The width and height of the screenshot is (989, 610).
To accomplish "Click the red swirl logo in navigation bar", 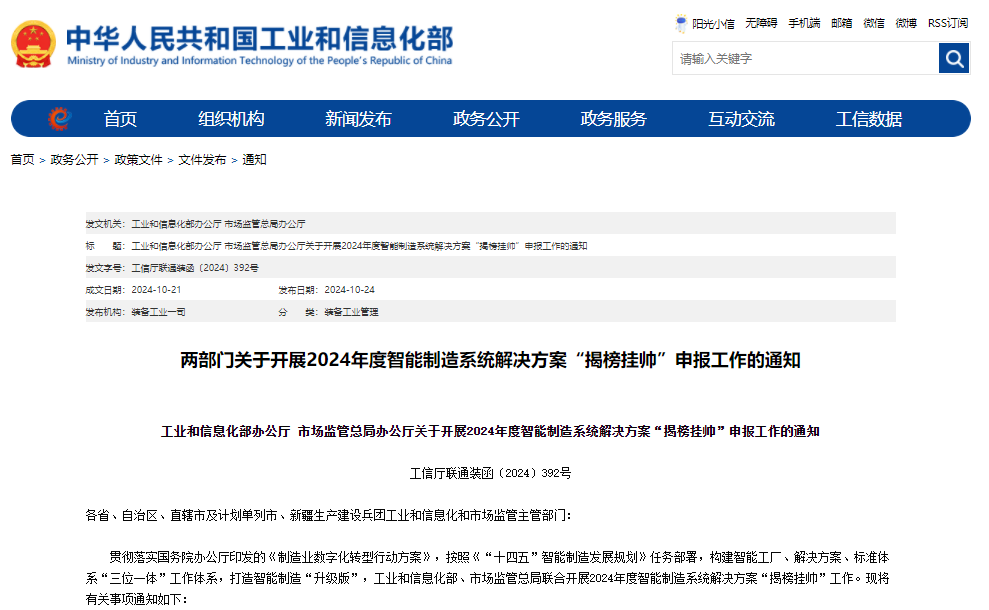I will [x=62, y=118].
